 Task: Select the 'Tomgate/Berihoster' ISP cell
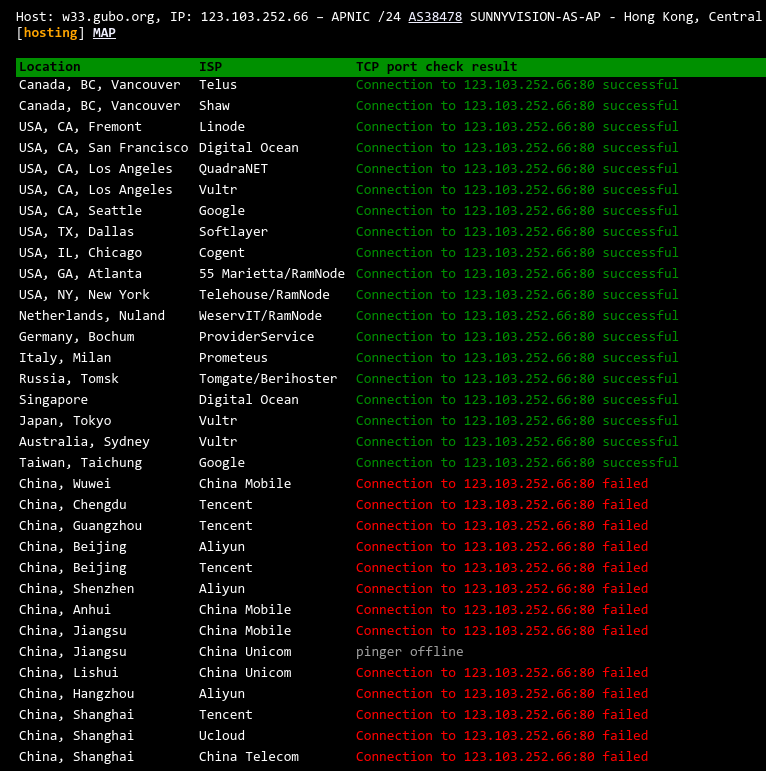click(x=268, y=379)
